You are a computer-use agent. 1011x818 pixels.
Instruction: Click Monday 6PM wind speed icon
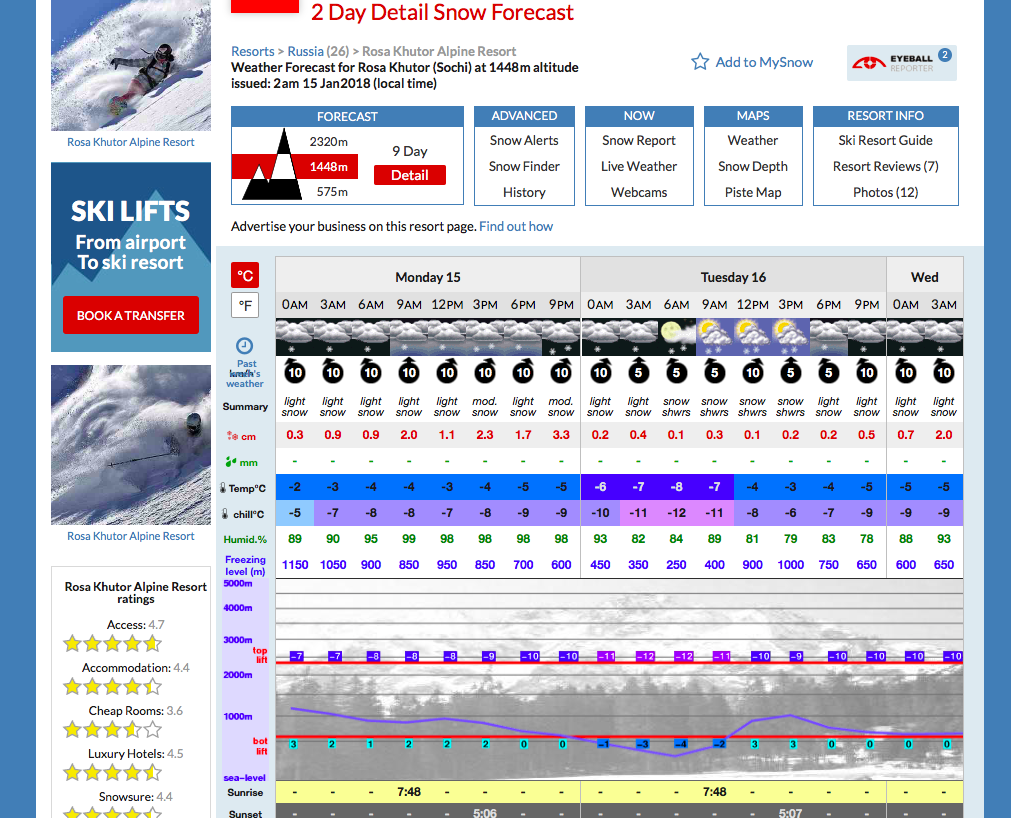(523, 371)
